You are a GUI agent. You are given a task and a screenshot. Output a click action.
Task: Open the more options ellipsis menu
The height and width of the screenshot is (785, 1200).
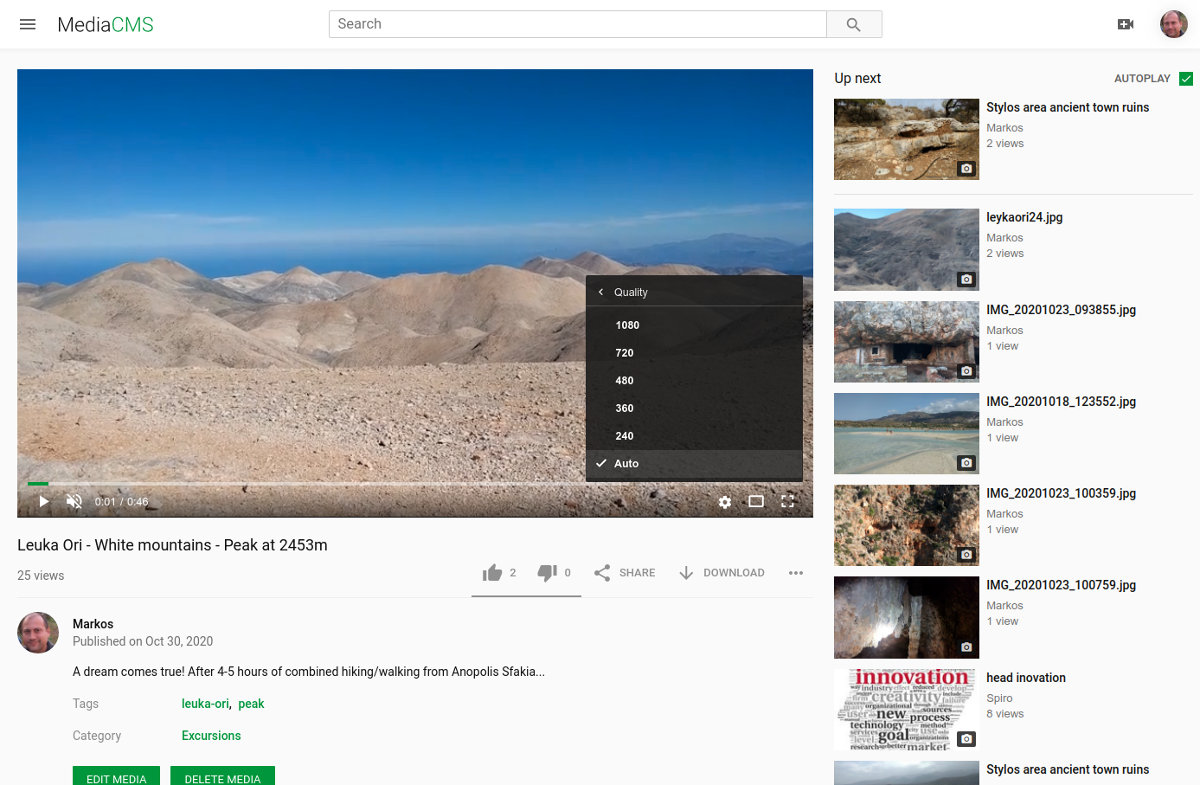(x=796, y=573)
